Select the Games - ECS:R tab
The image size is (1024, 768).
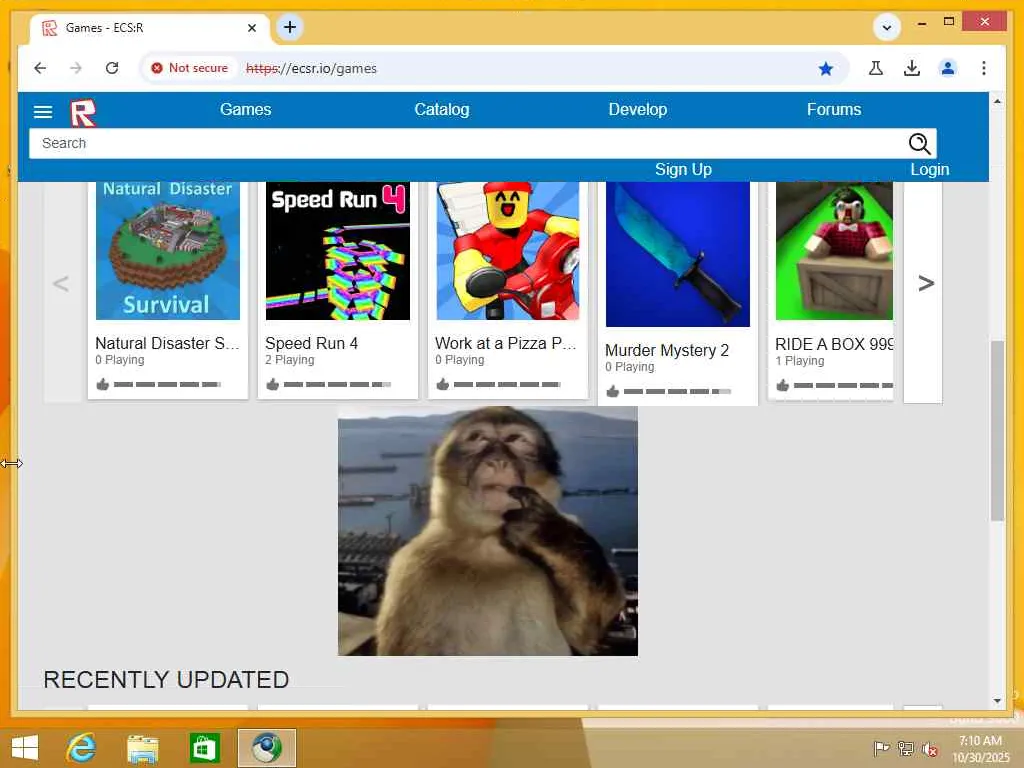pyautogui.click(x=149, y=28)
